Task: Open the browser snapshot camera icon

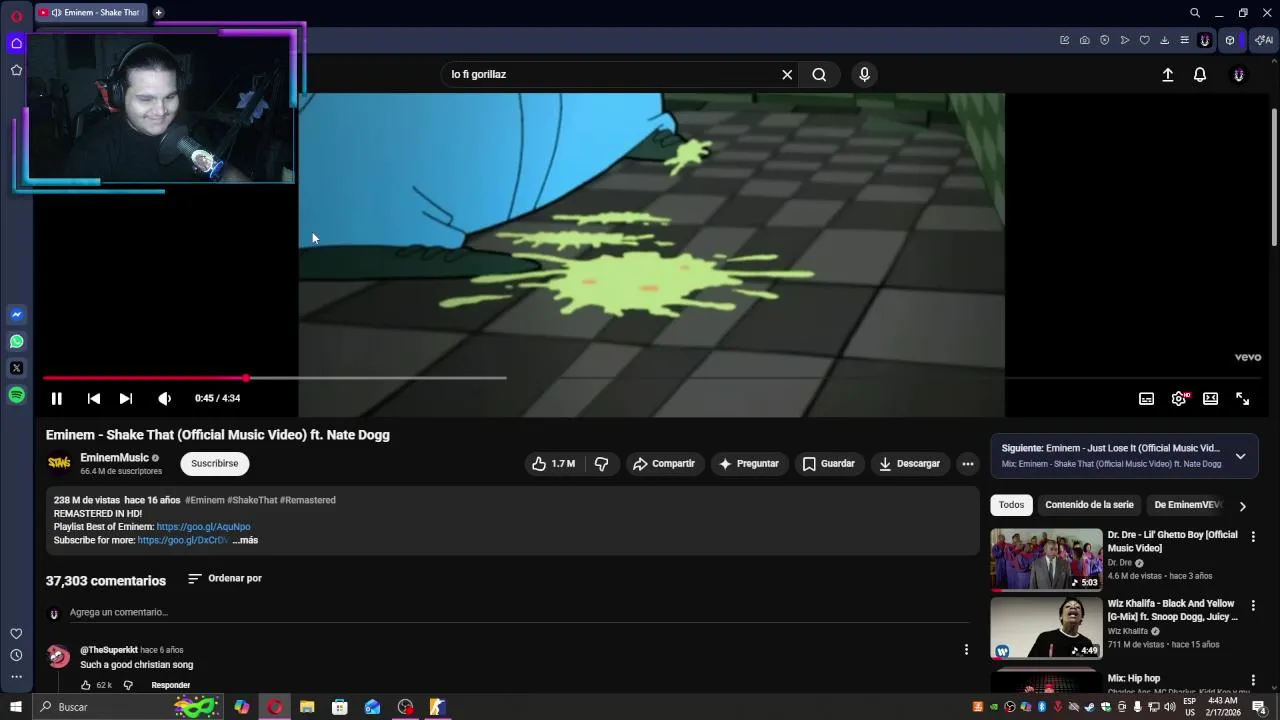Action: pos(1085,40)
